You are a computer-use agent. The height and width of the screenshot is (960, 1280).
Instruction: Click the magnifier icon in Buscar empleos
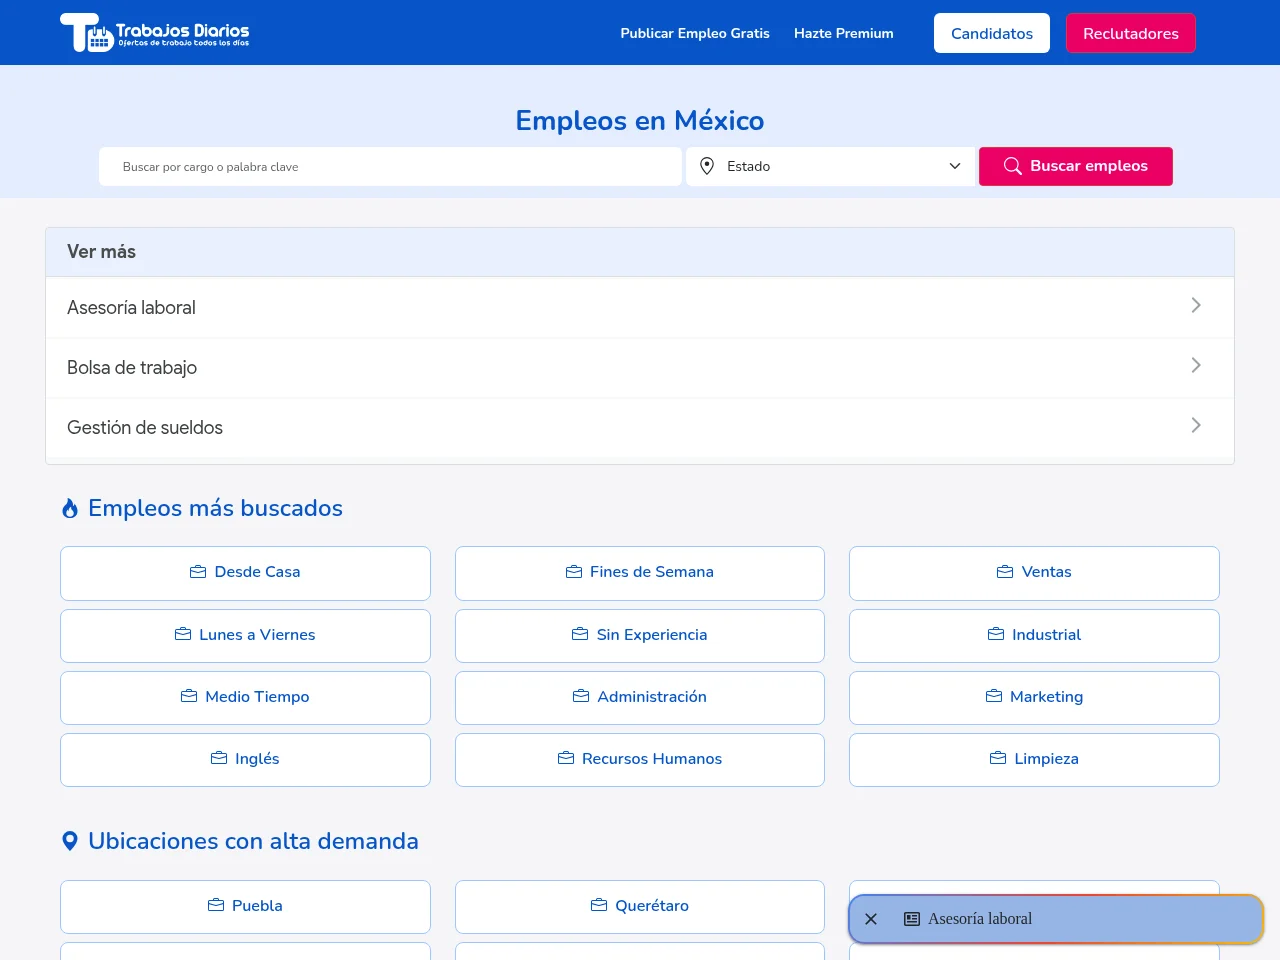pyautogui.click(x=1012, y=166)
